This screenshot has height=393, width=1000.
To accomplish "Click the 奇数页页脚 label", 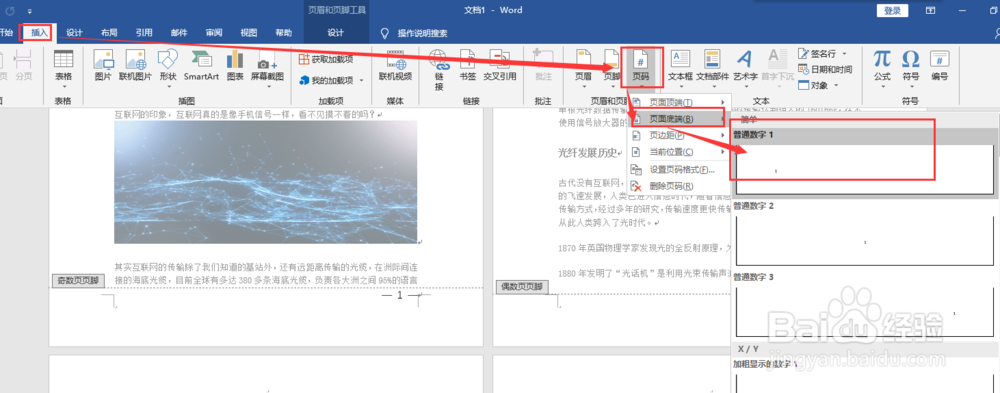I will pyautogui.click(x=78, y=281).
